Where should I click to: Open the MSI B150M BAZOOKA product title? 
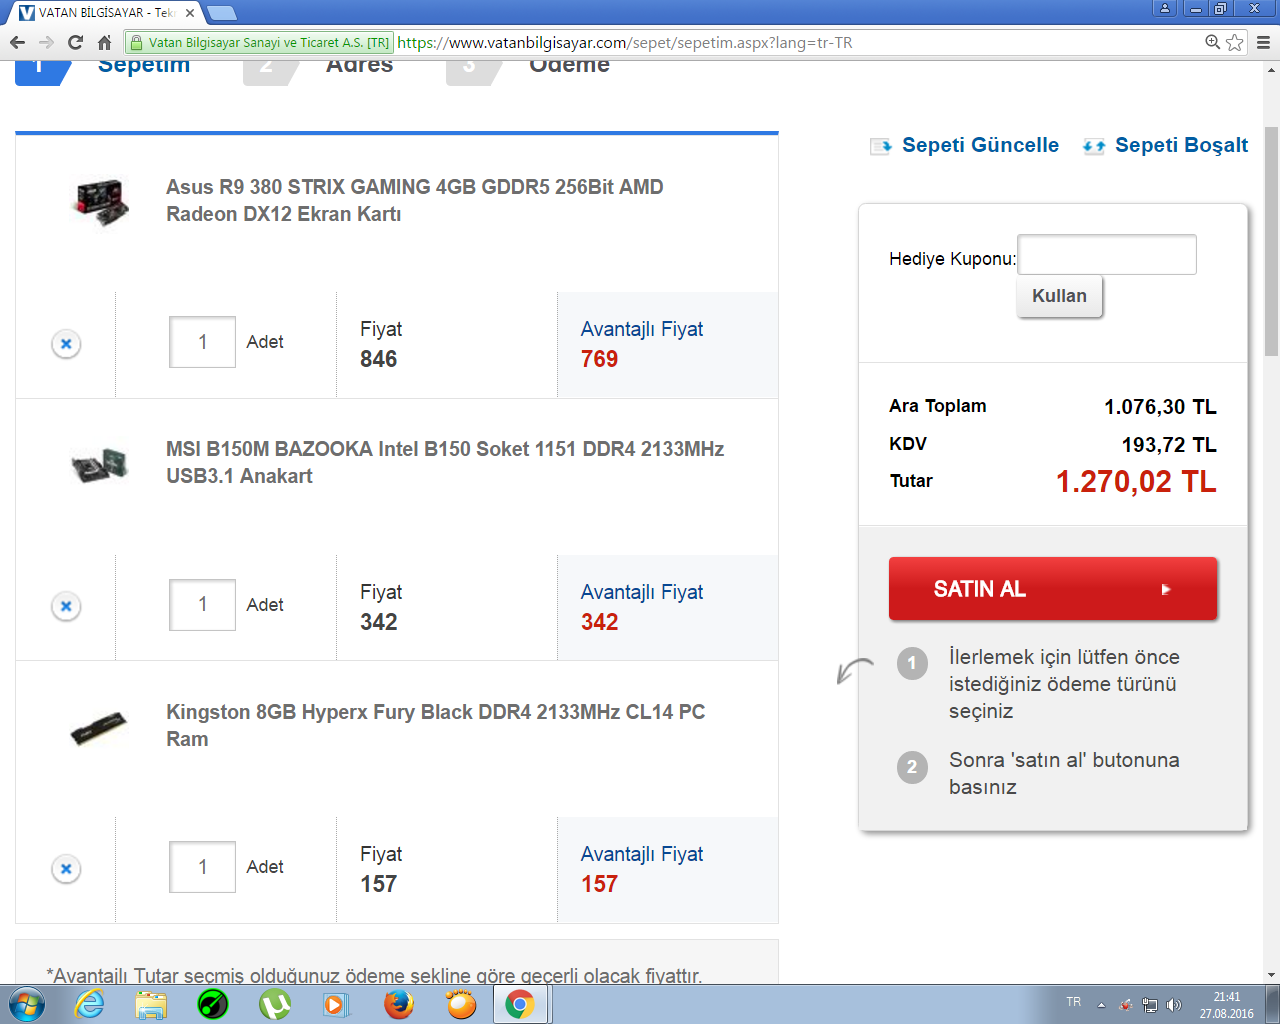[445, 462]
